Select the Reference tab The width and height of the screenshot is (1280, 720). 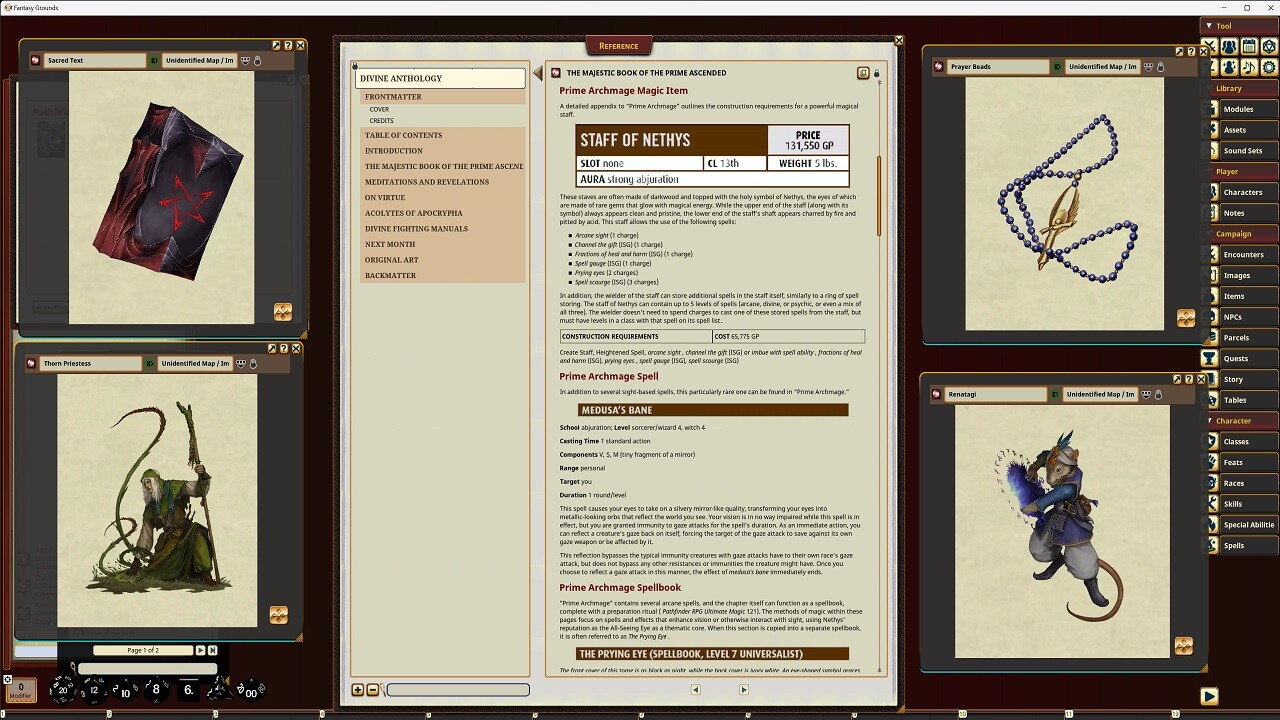(618, 45)
